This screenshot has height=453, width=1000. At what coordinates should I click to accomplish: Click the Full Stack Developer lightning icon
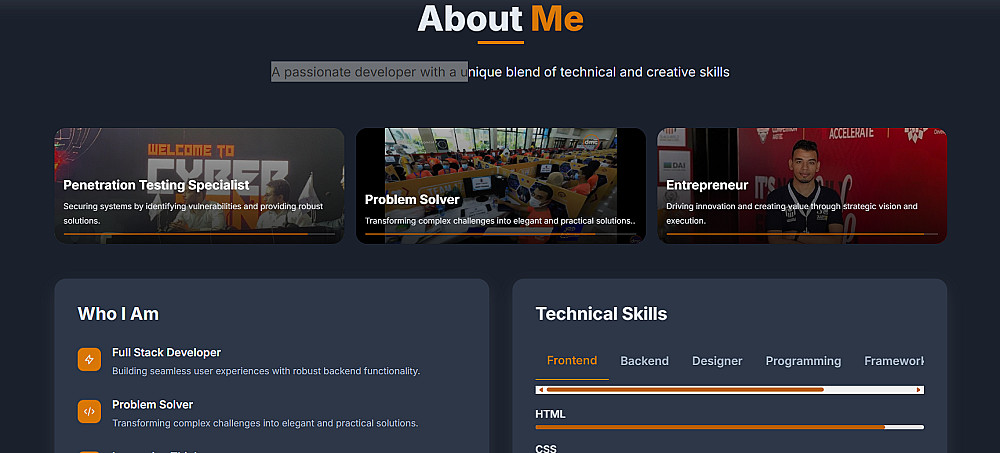pyautogui.click(x=89, y=360)
